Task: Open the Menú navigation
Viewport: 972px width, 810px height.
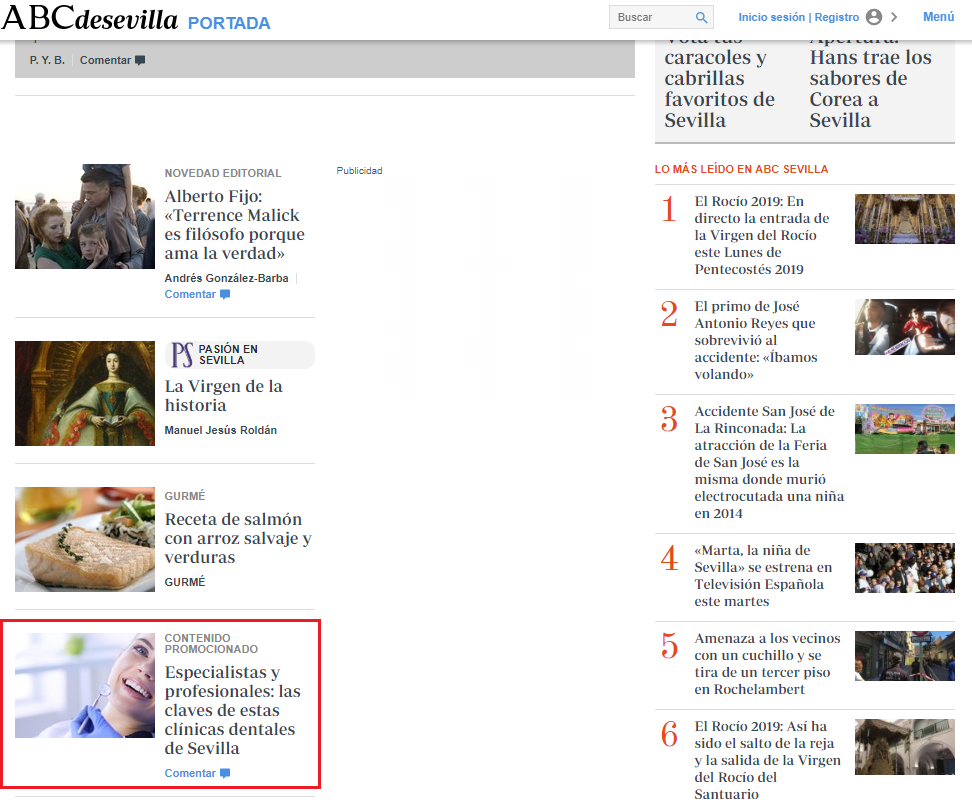Action: pos(939,17)
